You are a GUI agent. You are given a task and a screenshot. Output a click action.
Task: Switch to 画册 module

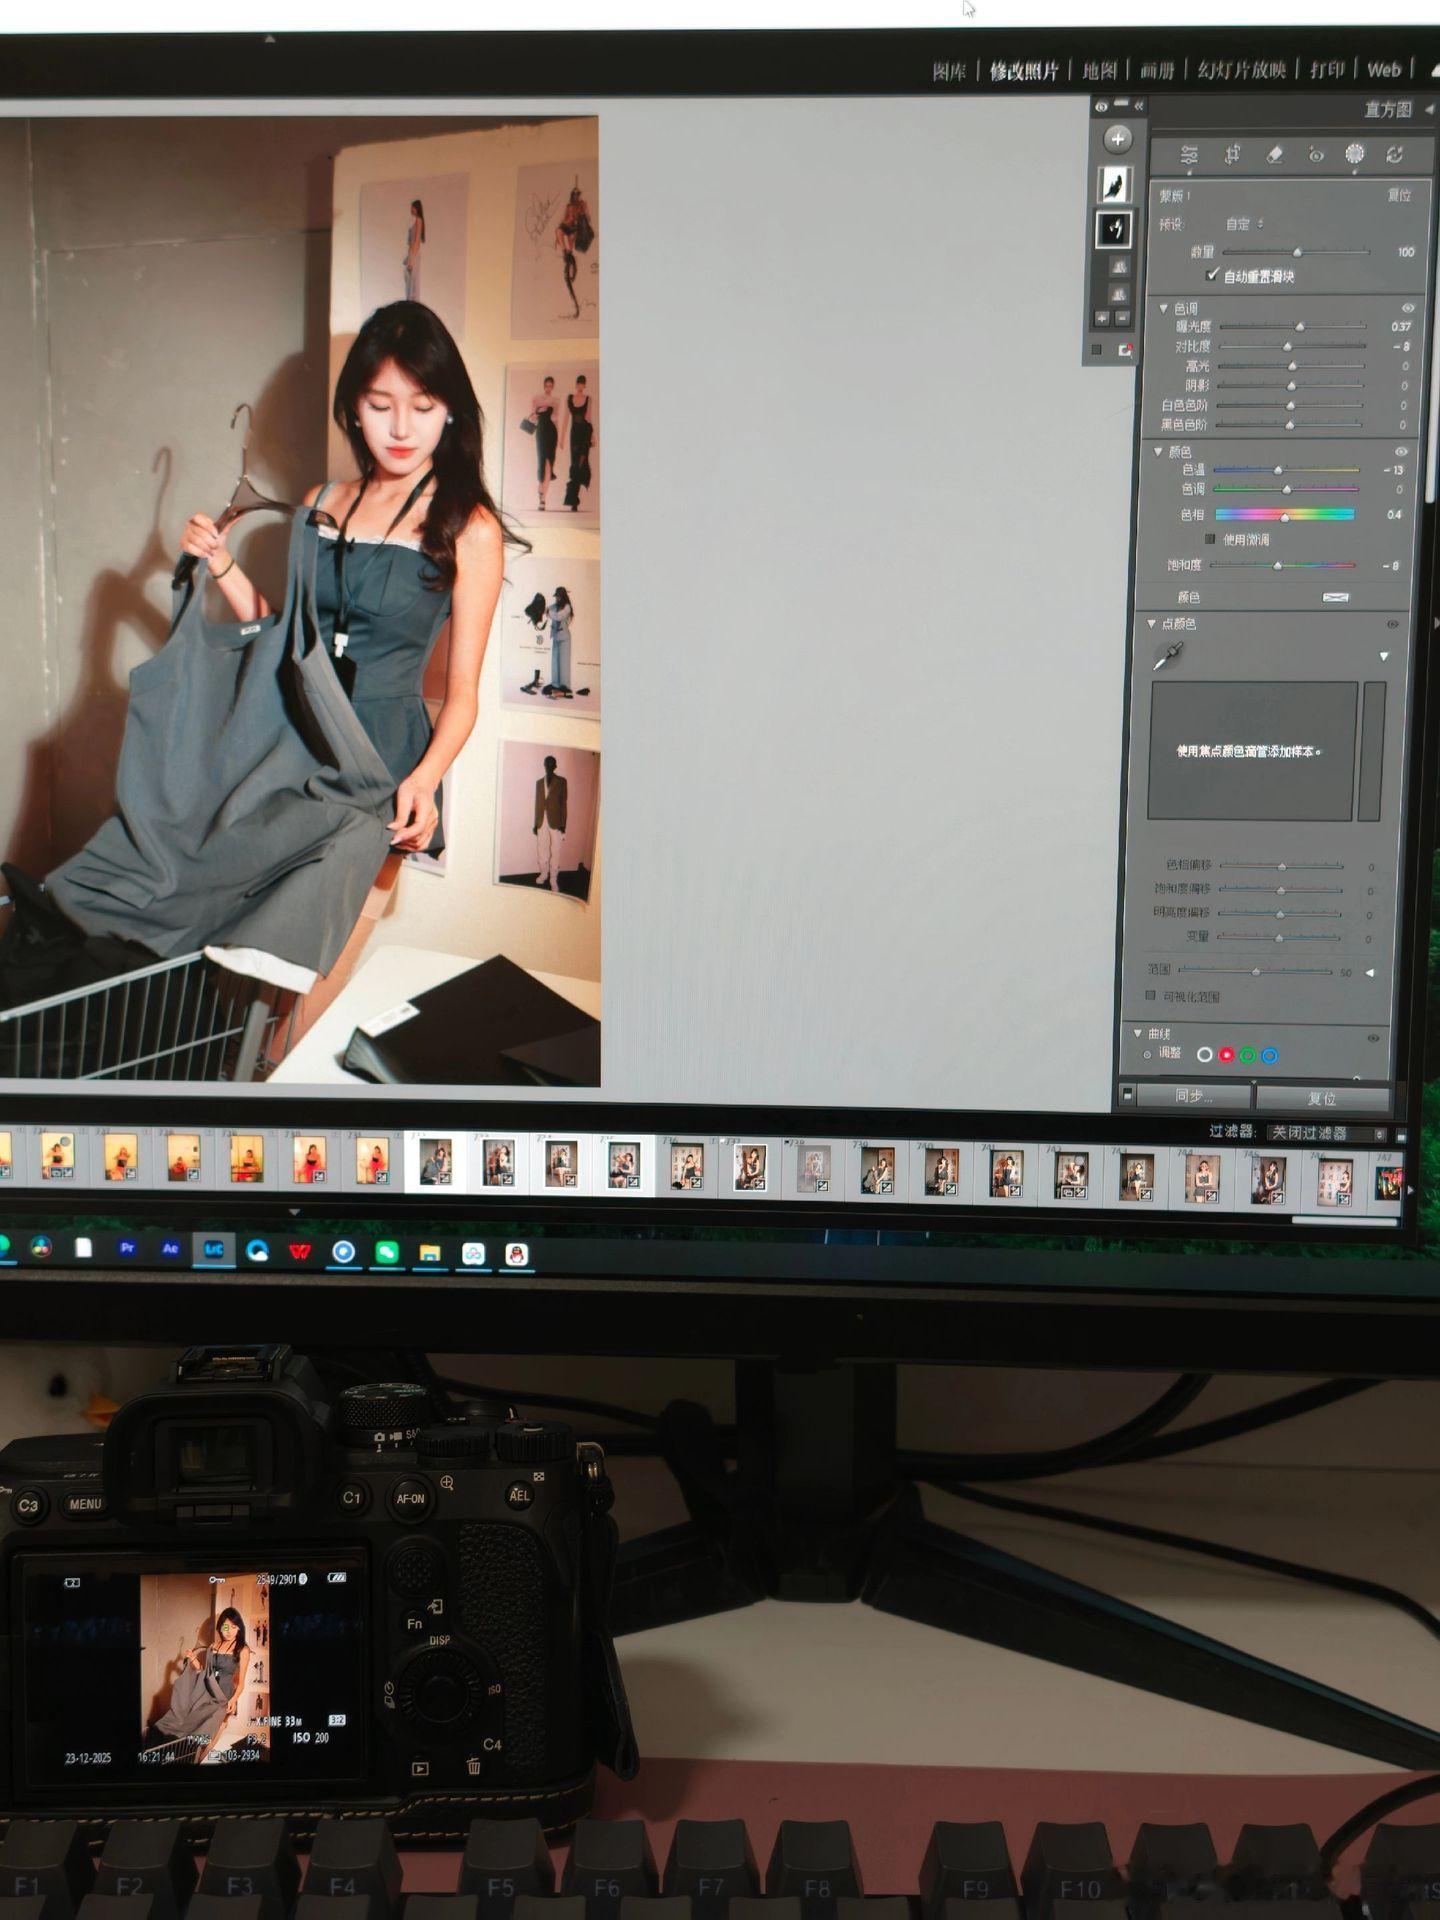pos(1157,70)
